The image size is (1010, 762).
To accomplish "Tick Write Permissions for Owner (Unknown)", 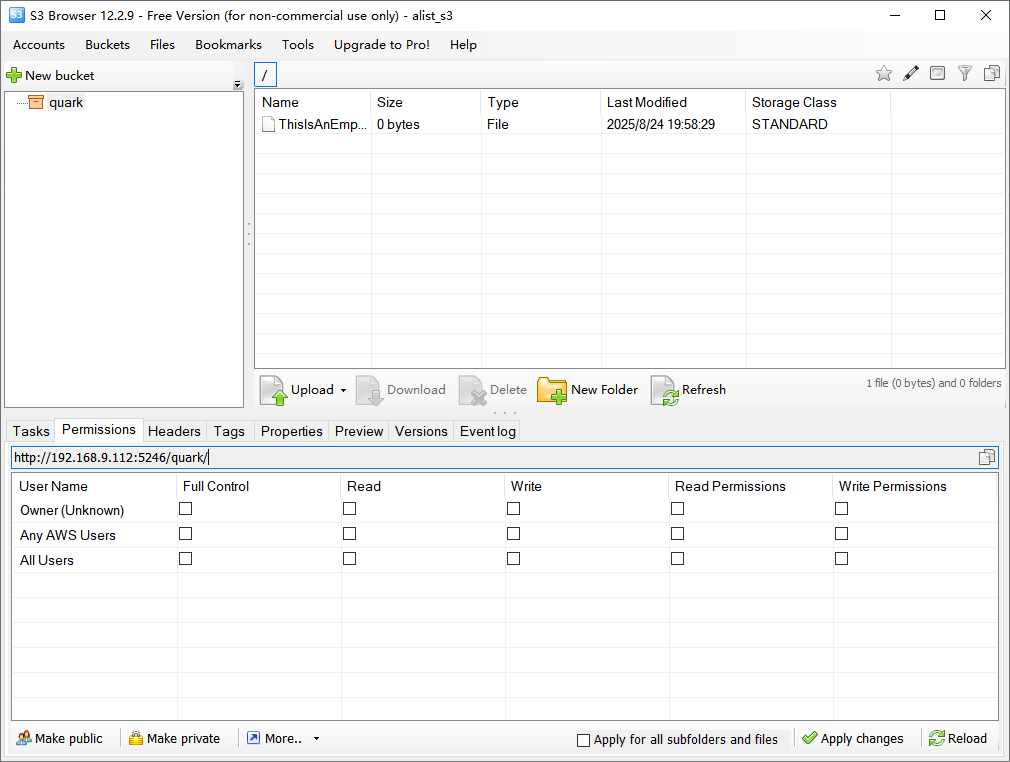I will click(841, 509).
